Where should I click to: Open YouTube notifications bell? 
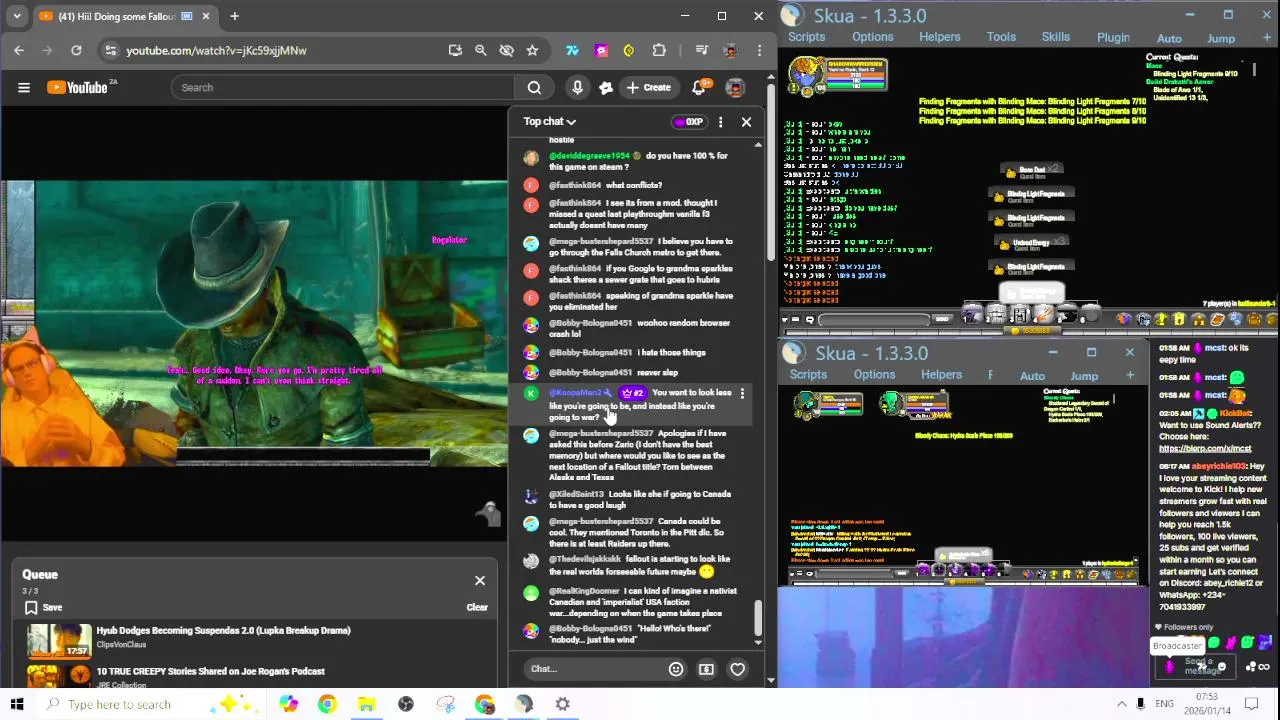coord(699,88)
